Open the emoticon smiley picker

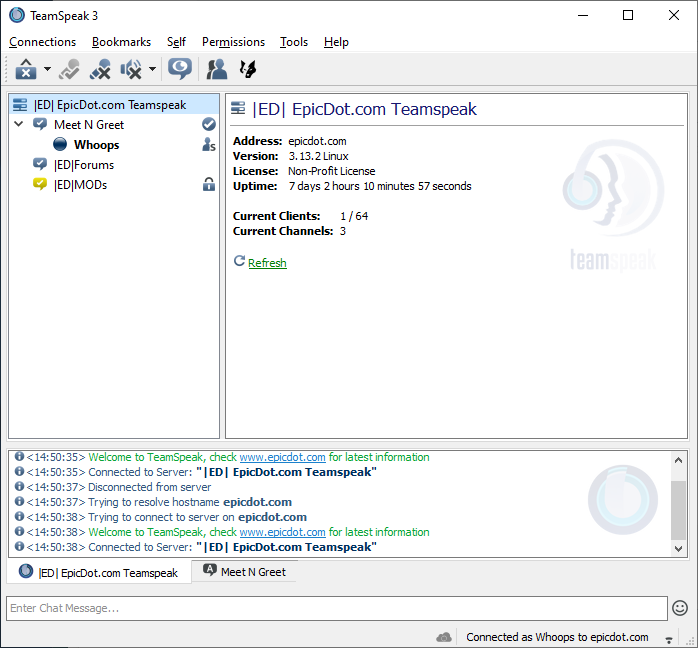(x=680, y=608)
